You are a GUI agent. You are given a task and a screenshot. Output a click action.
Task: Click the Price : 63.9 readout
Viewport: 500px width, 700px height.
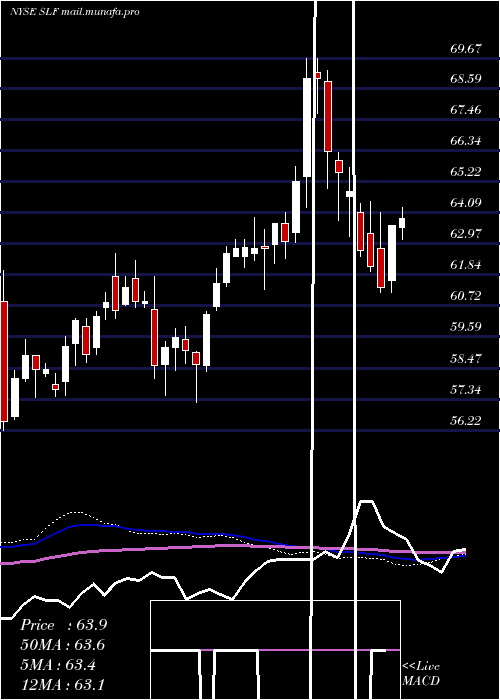(63, 625)
